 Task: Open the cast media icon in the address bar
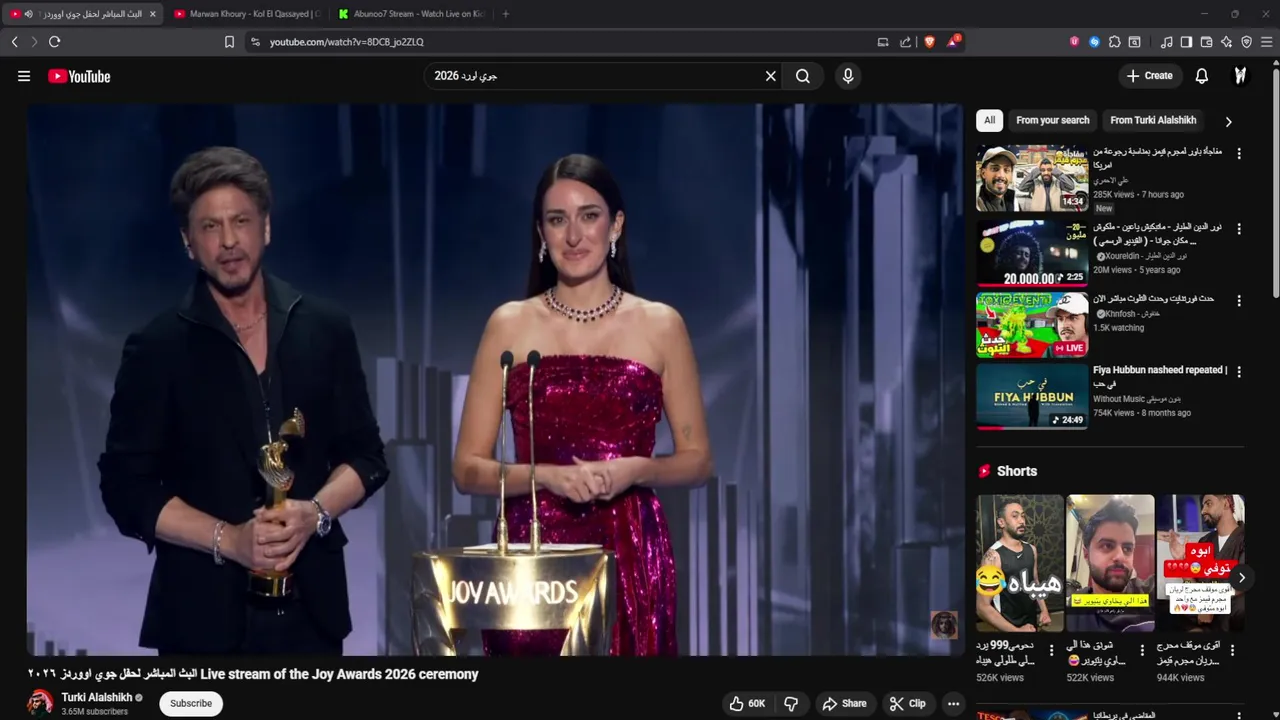point(883,42)
